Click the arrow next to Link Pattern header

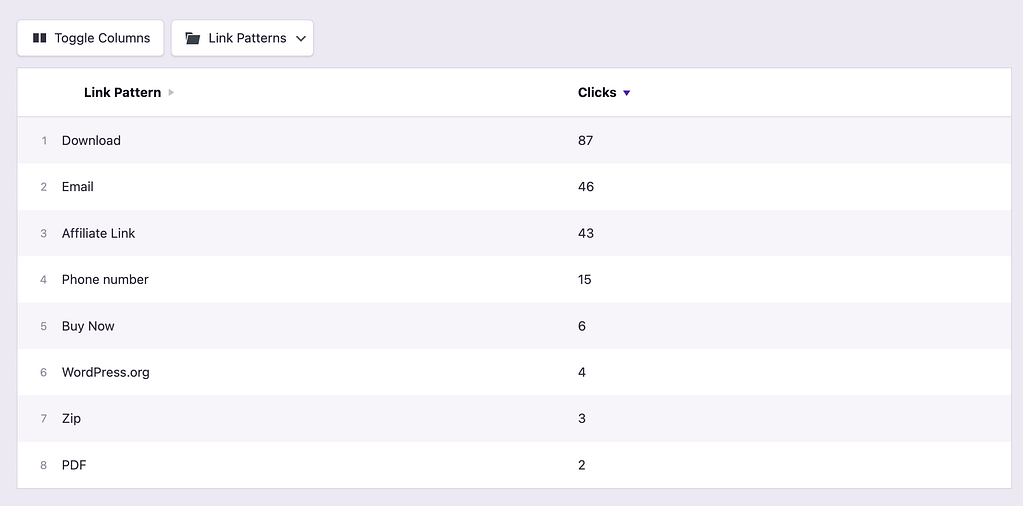point(171,92)
